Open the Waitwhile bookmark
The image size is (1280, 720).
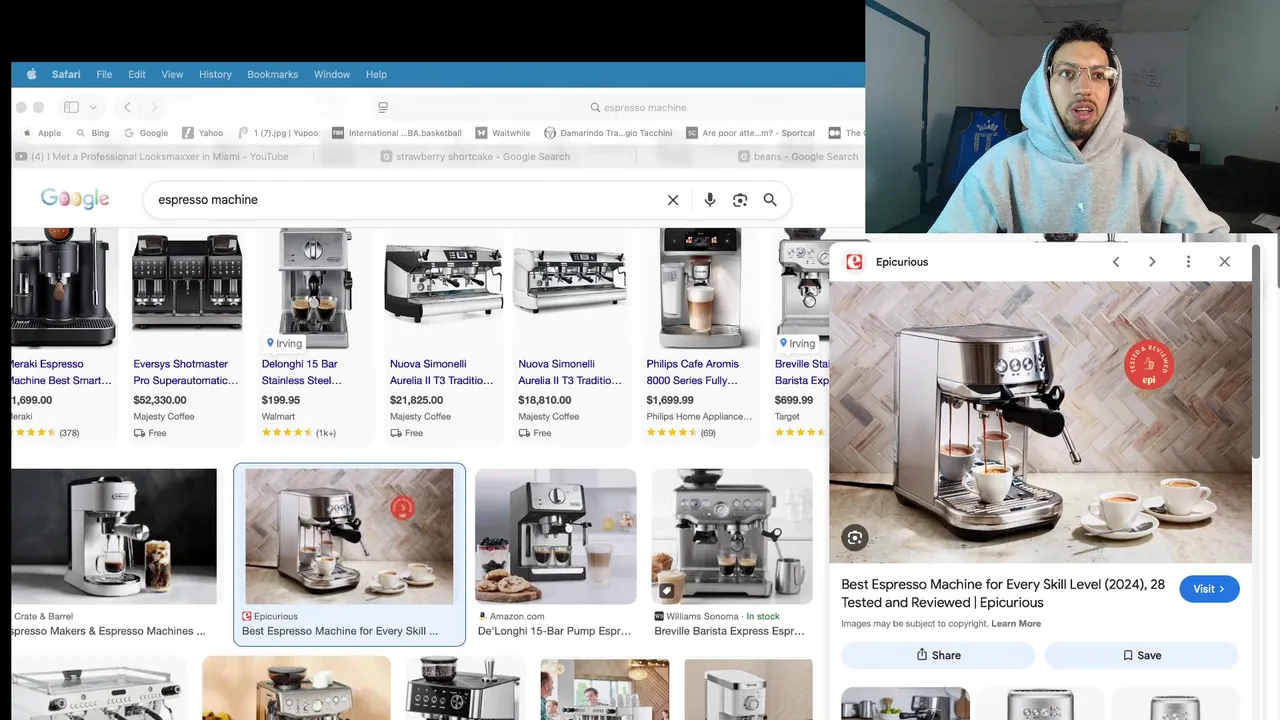(x=503, y=133)
